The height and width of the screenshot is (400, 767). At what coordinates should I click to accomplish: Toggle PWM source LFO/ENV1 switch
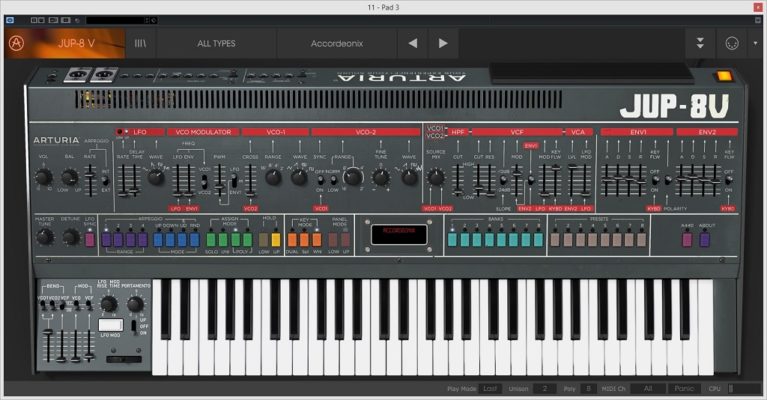point(234,181)
